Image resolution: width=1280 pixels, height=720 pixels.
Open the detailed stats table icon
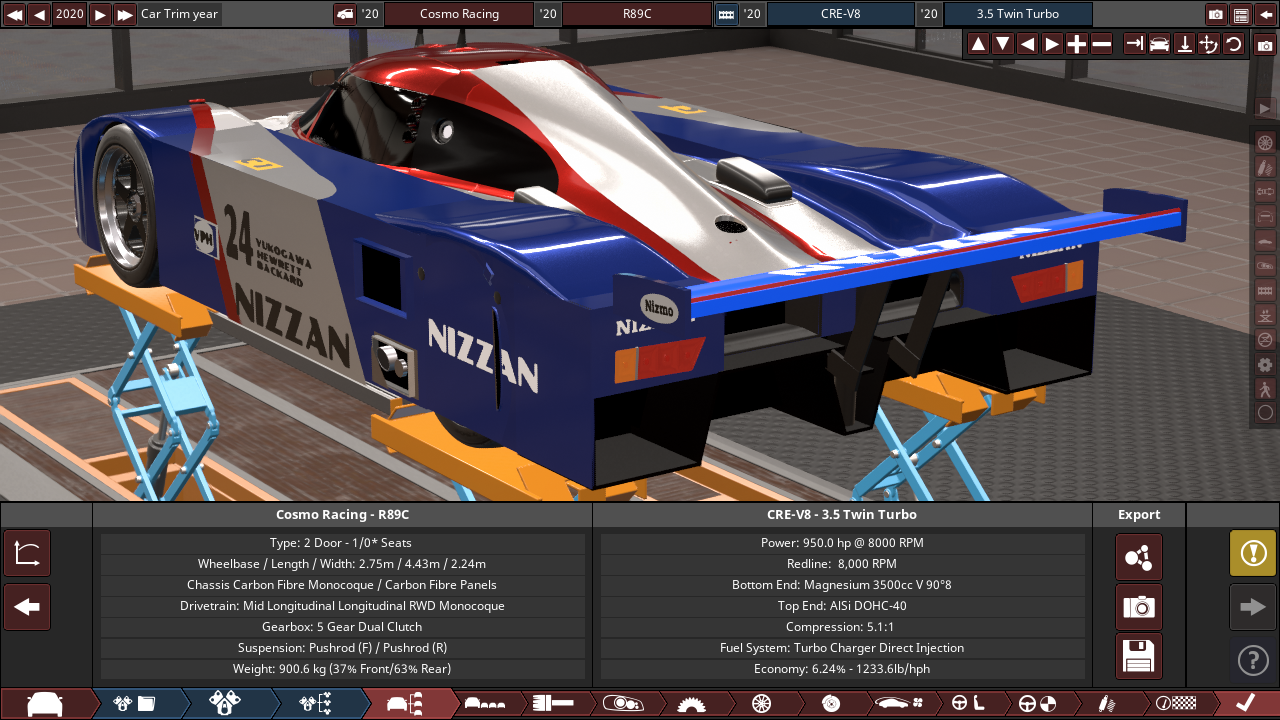1241,14
